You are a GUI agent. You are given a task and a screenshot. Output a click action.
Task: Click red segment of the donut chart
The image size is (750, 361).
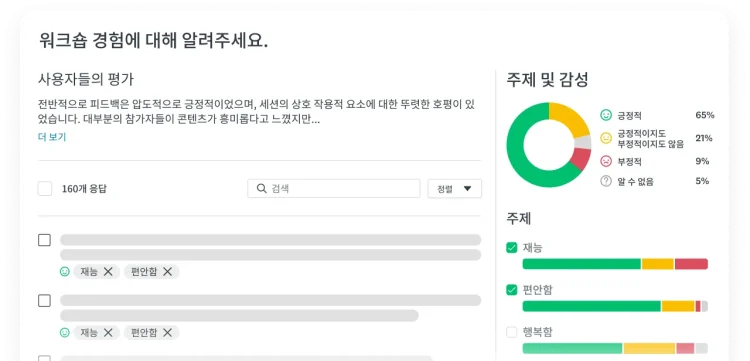[581, 159]
